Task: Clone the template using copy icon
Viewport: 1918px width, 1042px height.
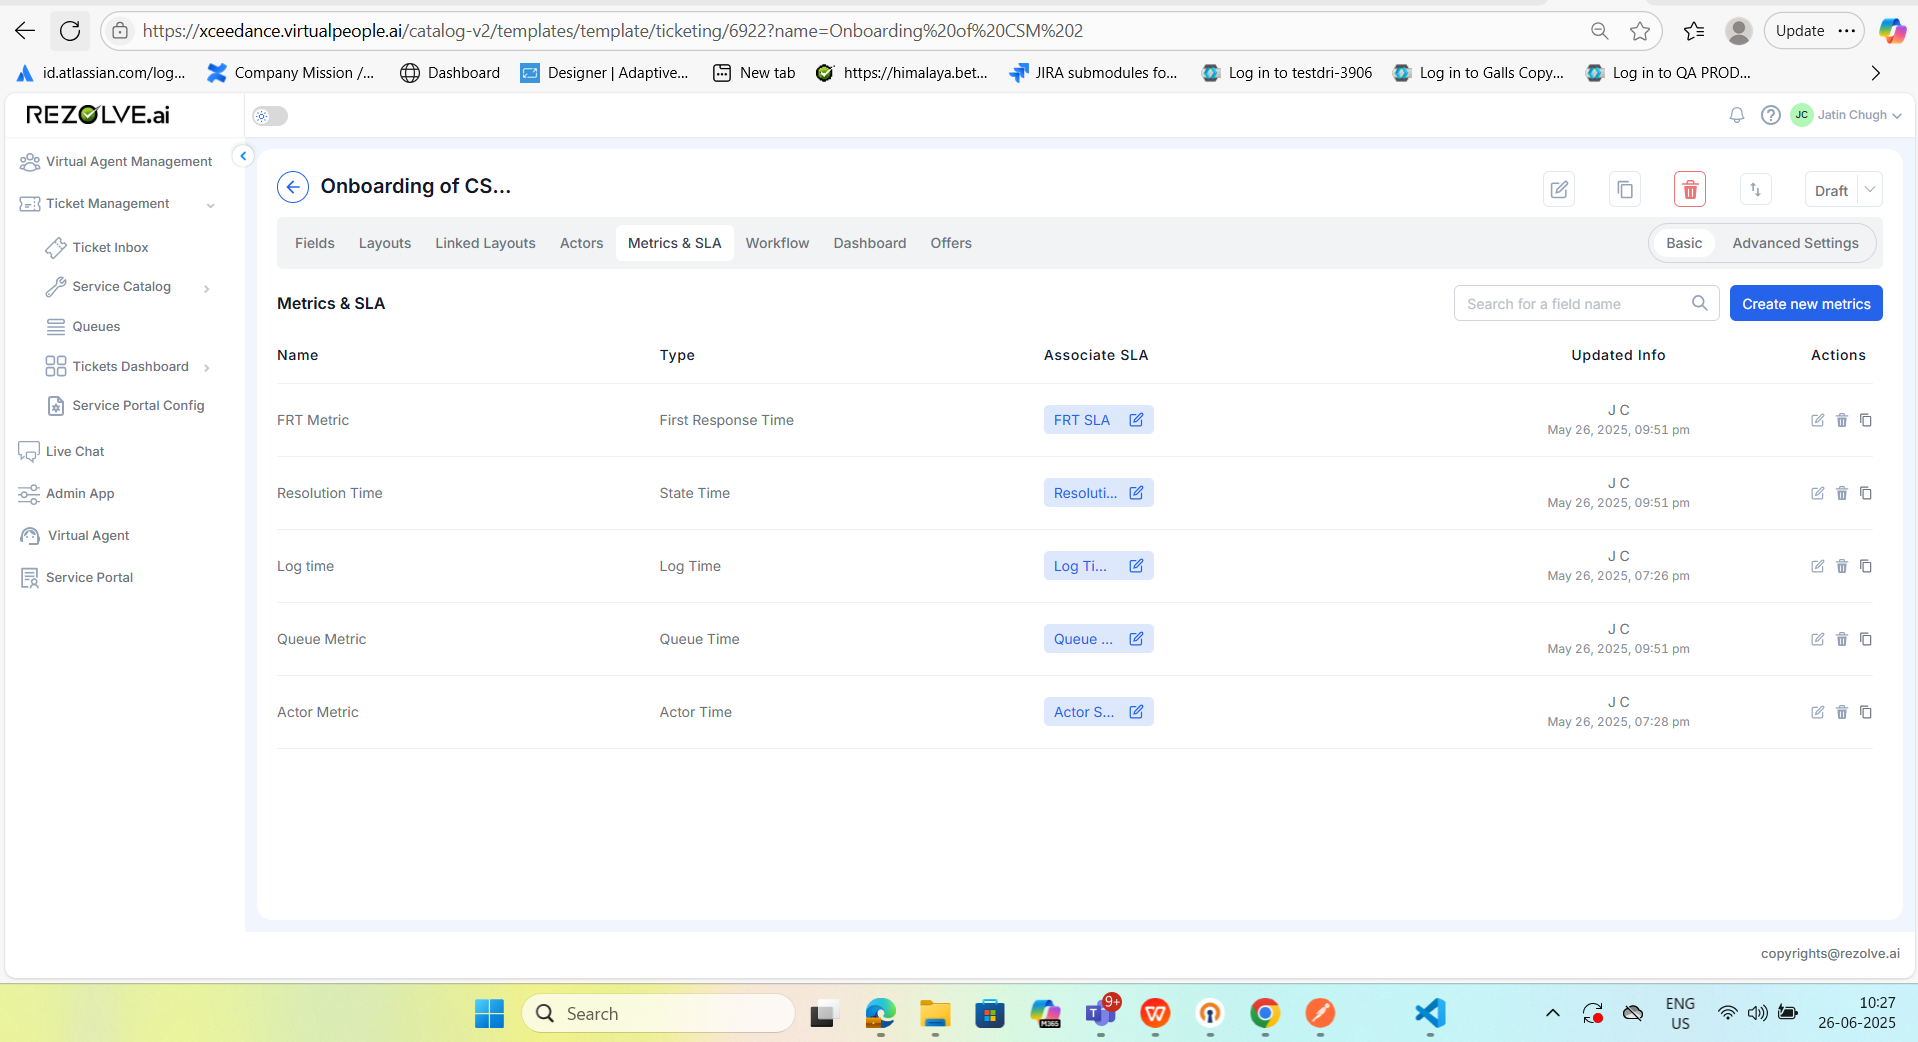Action: tap(1625, 189)
